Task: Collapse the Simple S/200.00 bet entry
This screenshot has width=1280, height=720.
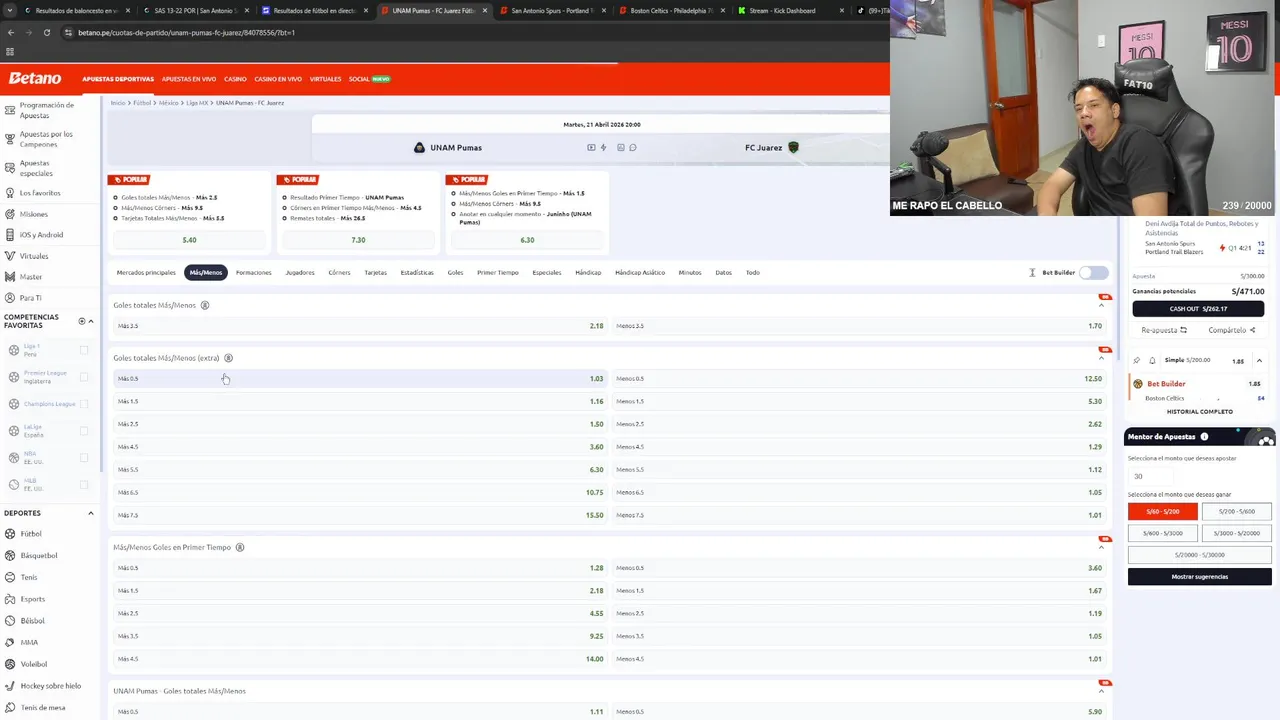Action: [x=1259, y=360]
